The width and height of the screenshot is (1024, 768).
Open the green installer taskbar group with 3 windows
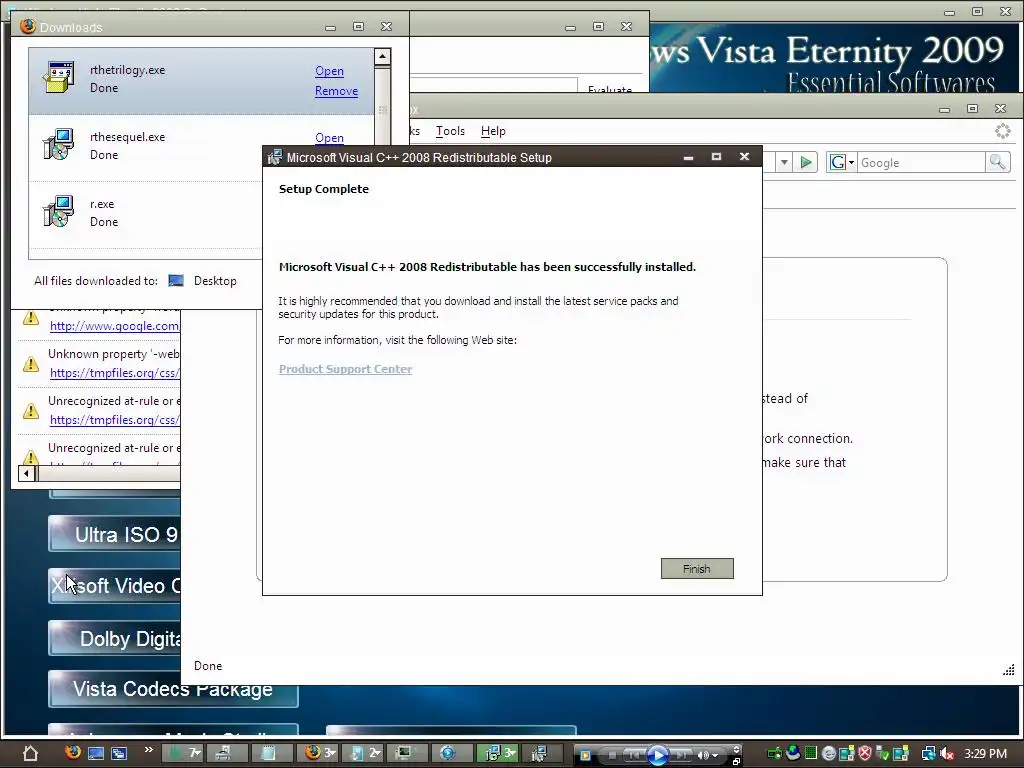coord(498,753)
